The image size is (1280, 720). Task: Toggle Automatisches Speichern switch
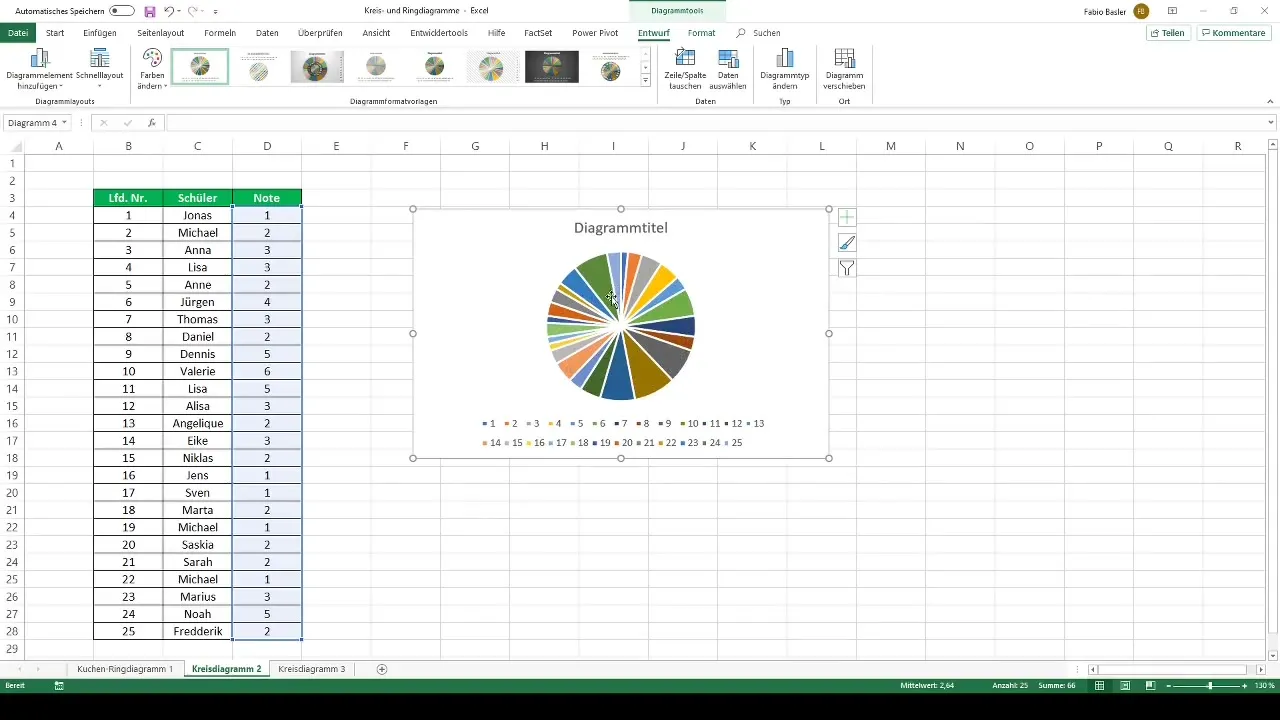pyautogui.click(x=122, y=11)
